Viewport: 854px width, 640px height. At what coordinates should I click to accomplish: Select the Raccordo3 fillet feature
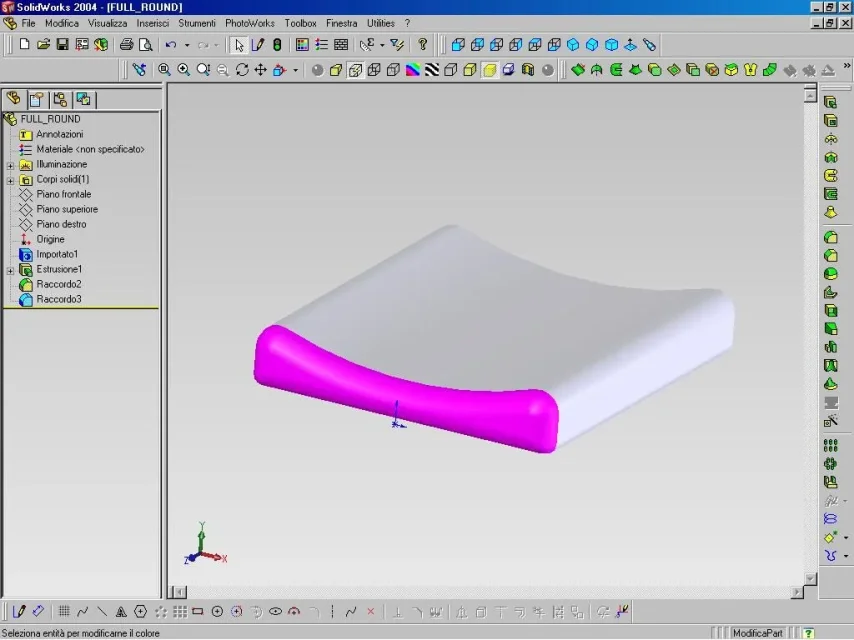pyautogui.click(x=59, y=299)
